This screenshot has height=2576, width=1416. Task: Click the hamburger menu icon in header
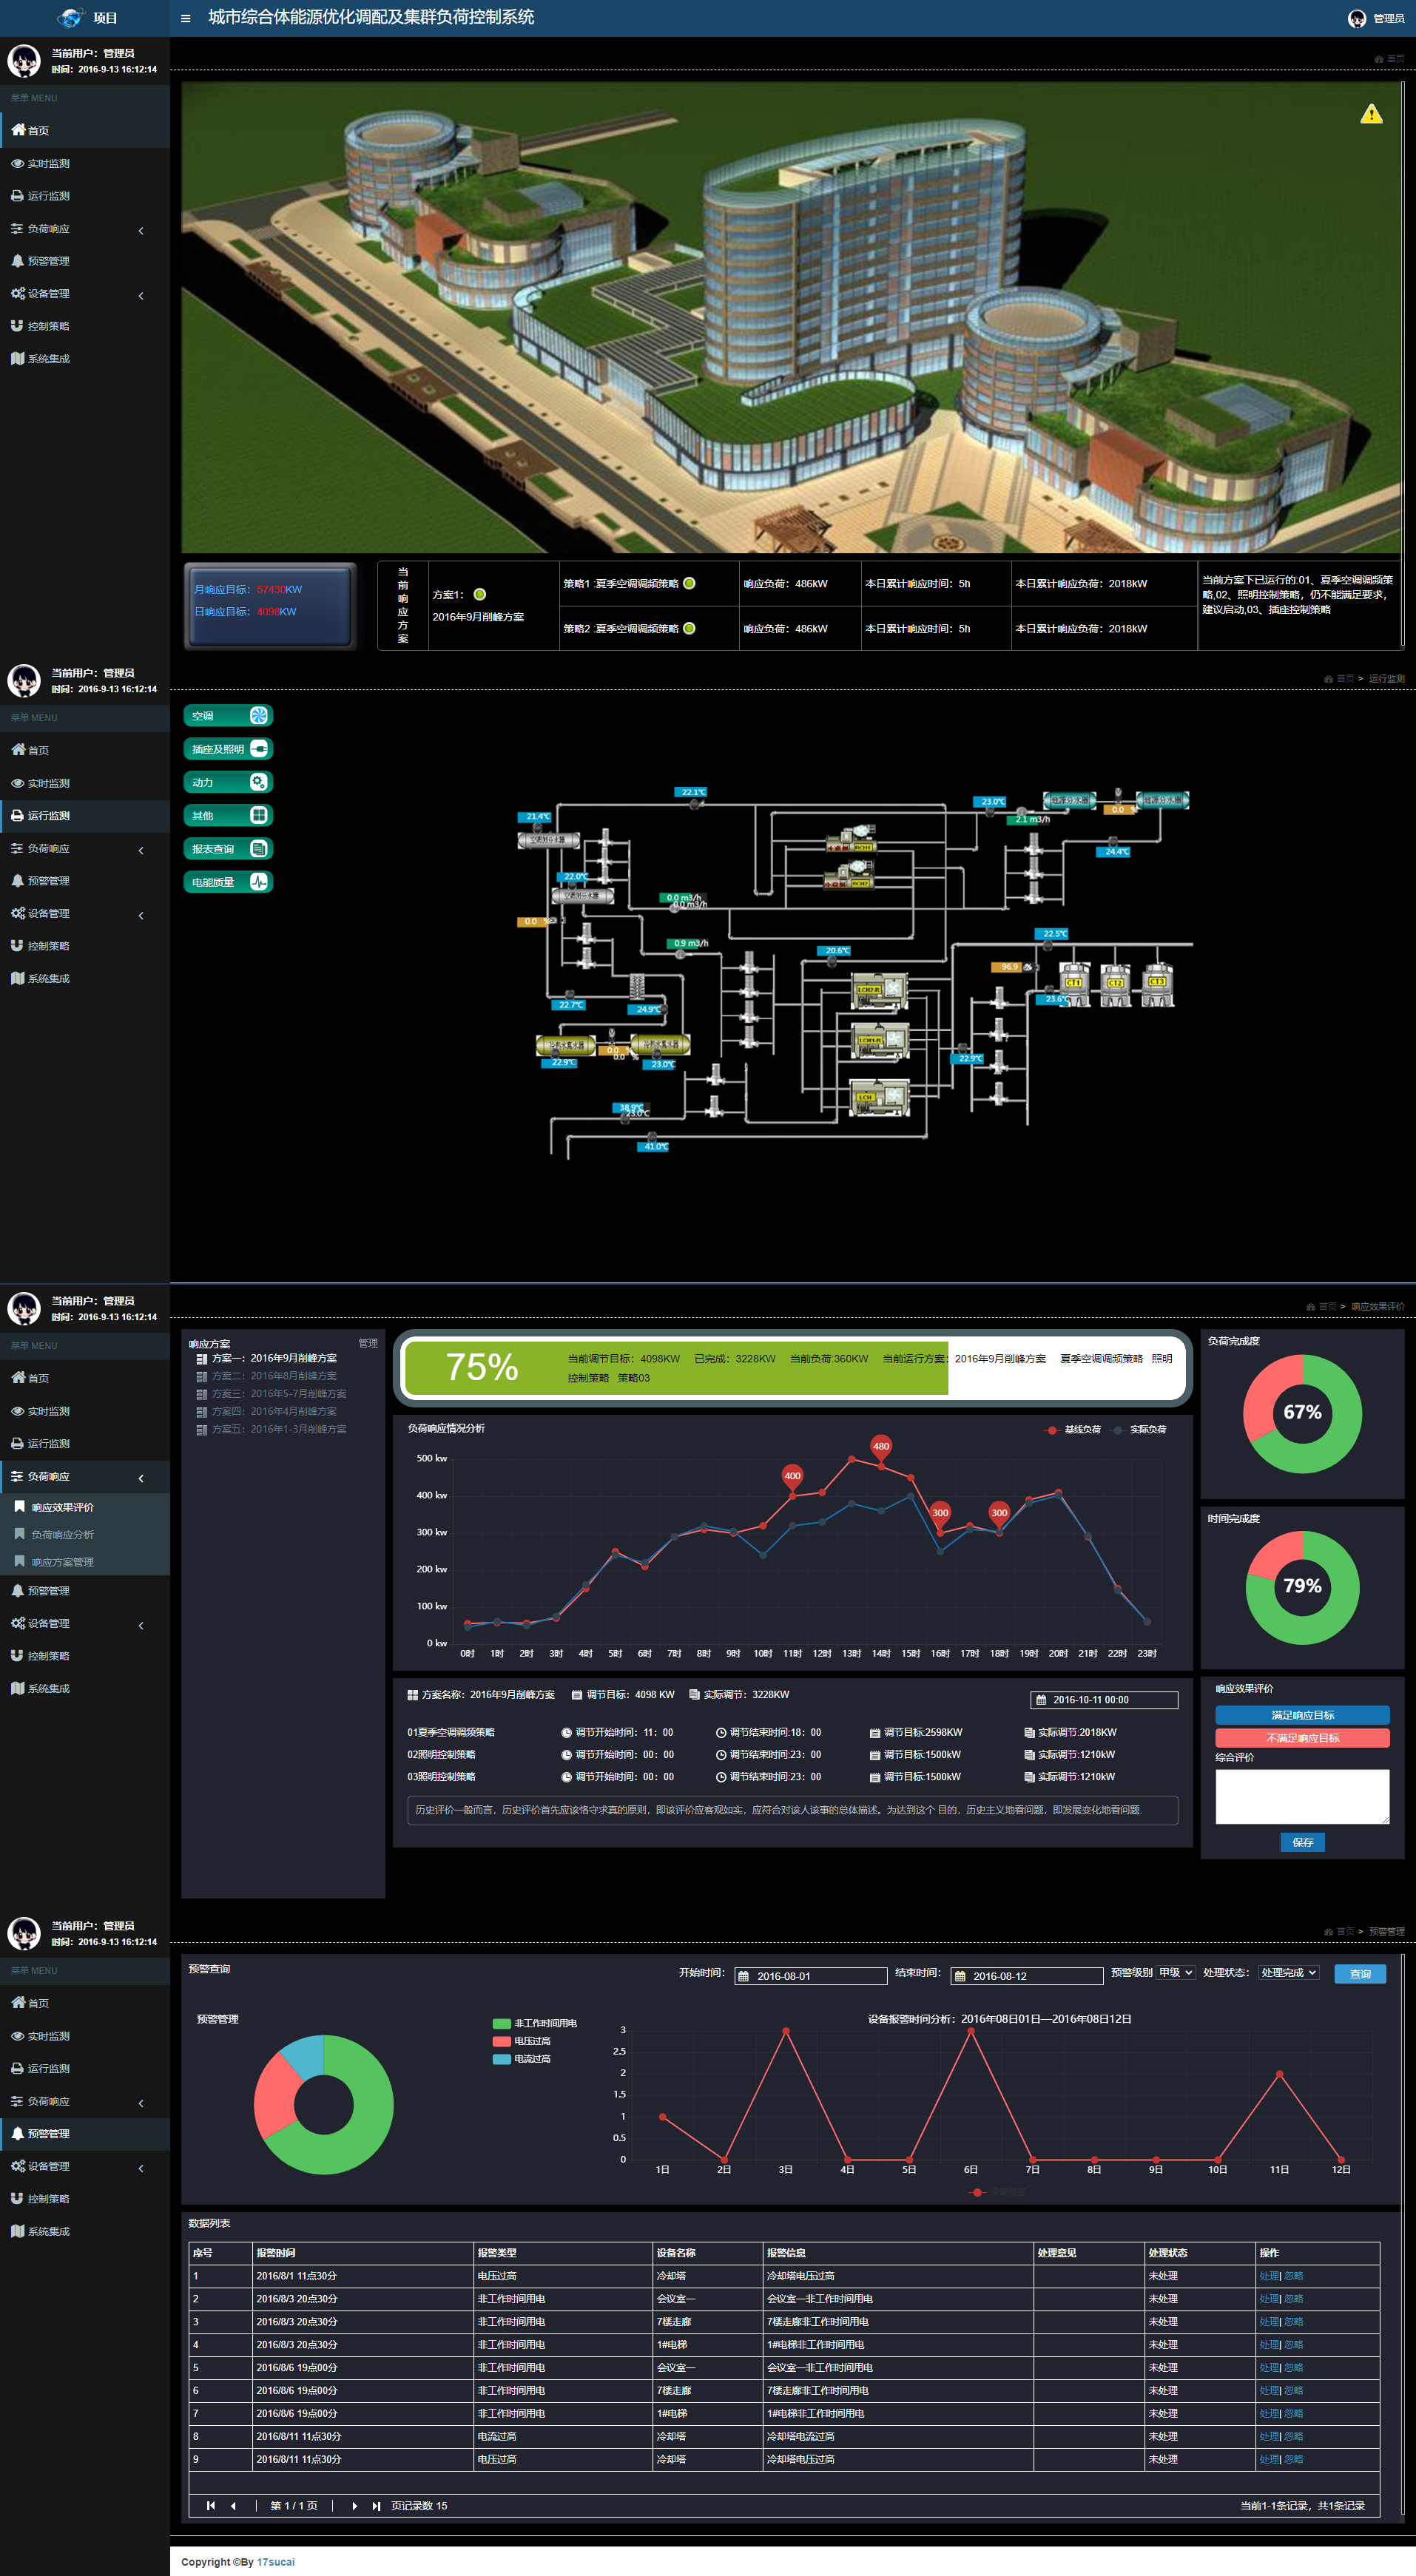coord(185,18)
